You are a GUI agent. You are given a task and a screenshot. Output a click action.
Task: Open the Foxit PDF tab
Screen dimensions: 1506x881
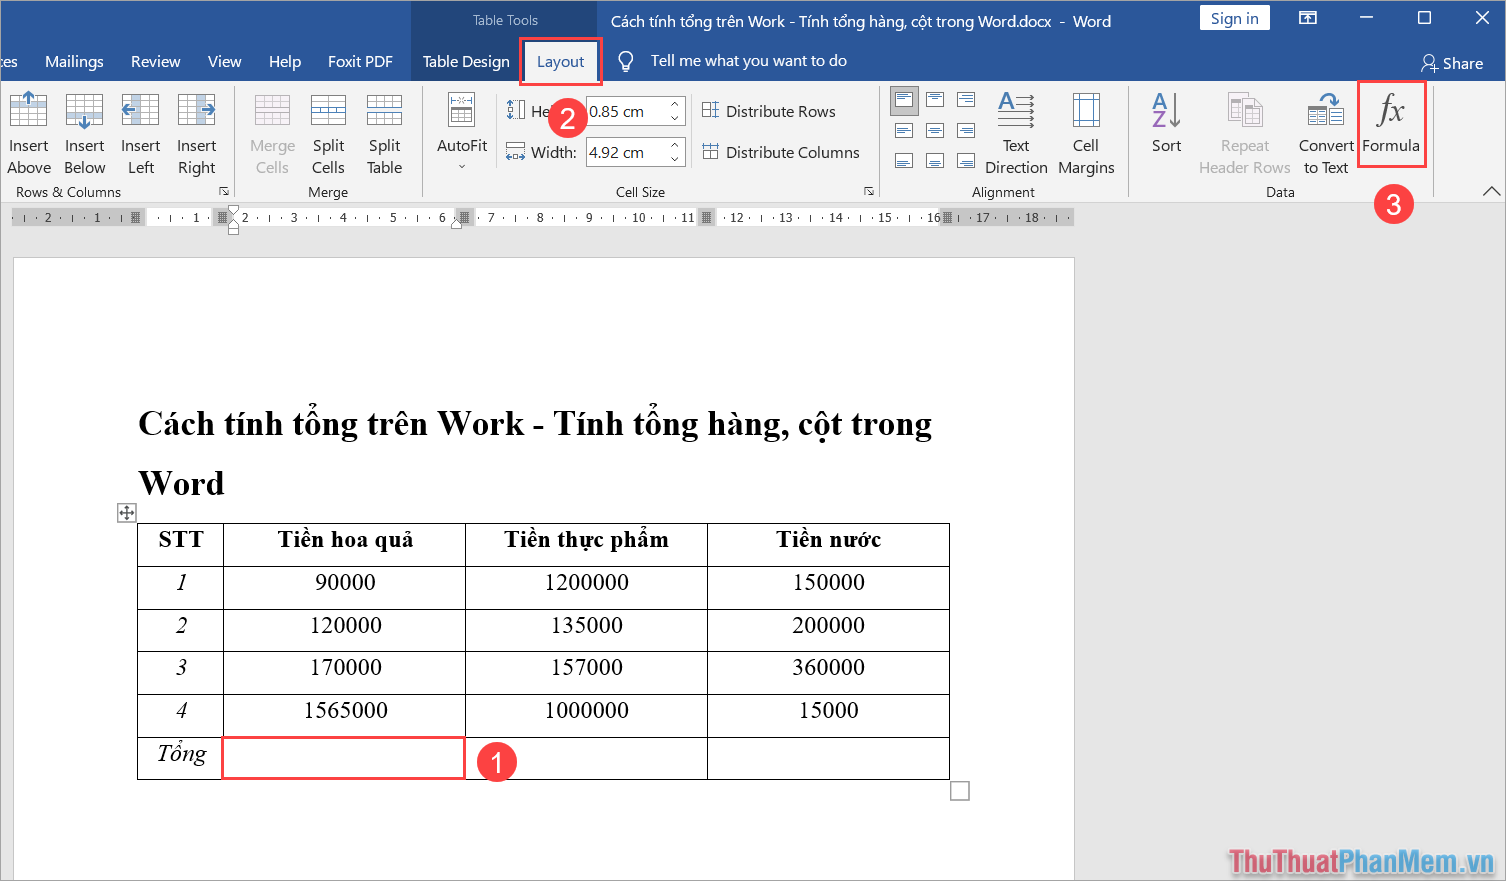tap(360, 61)
